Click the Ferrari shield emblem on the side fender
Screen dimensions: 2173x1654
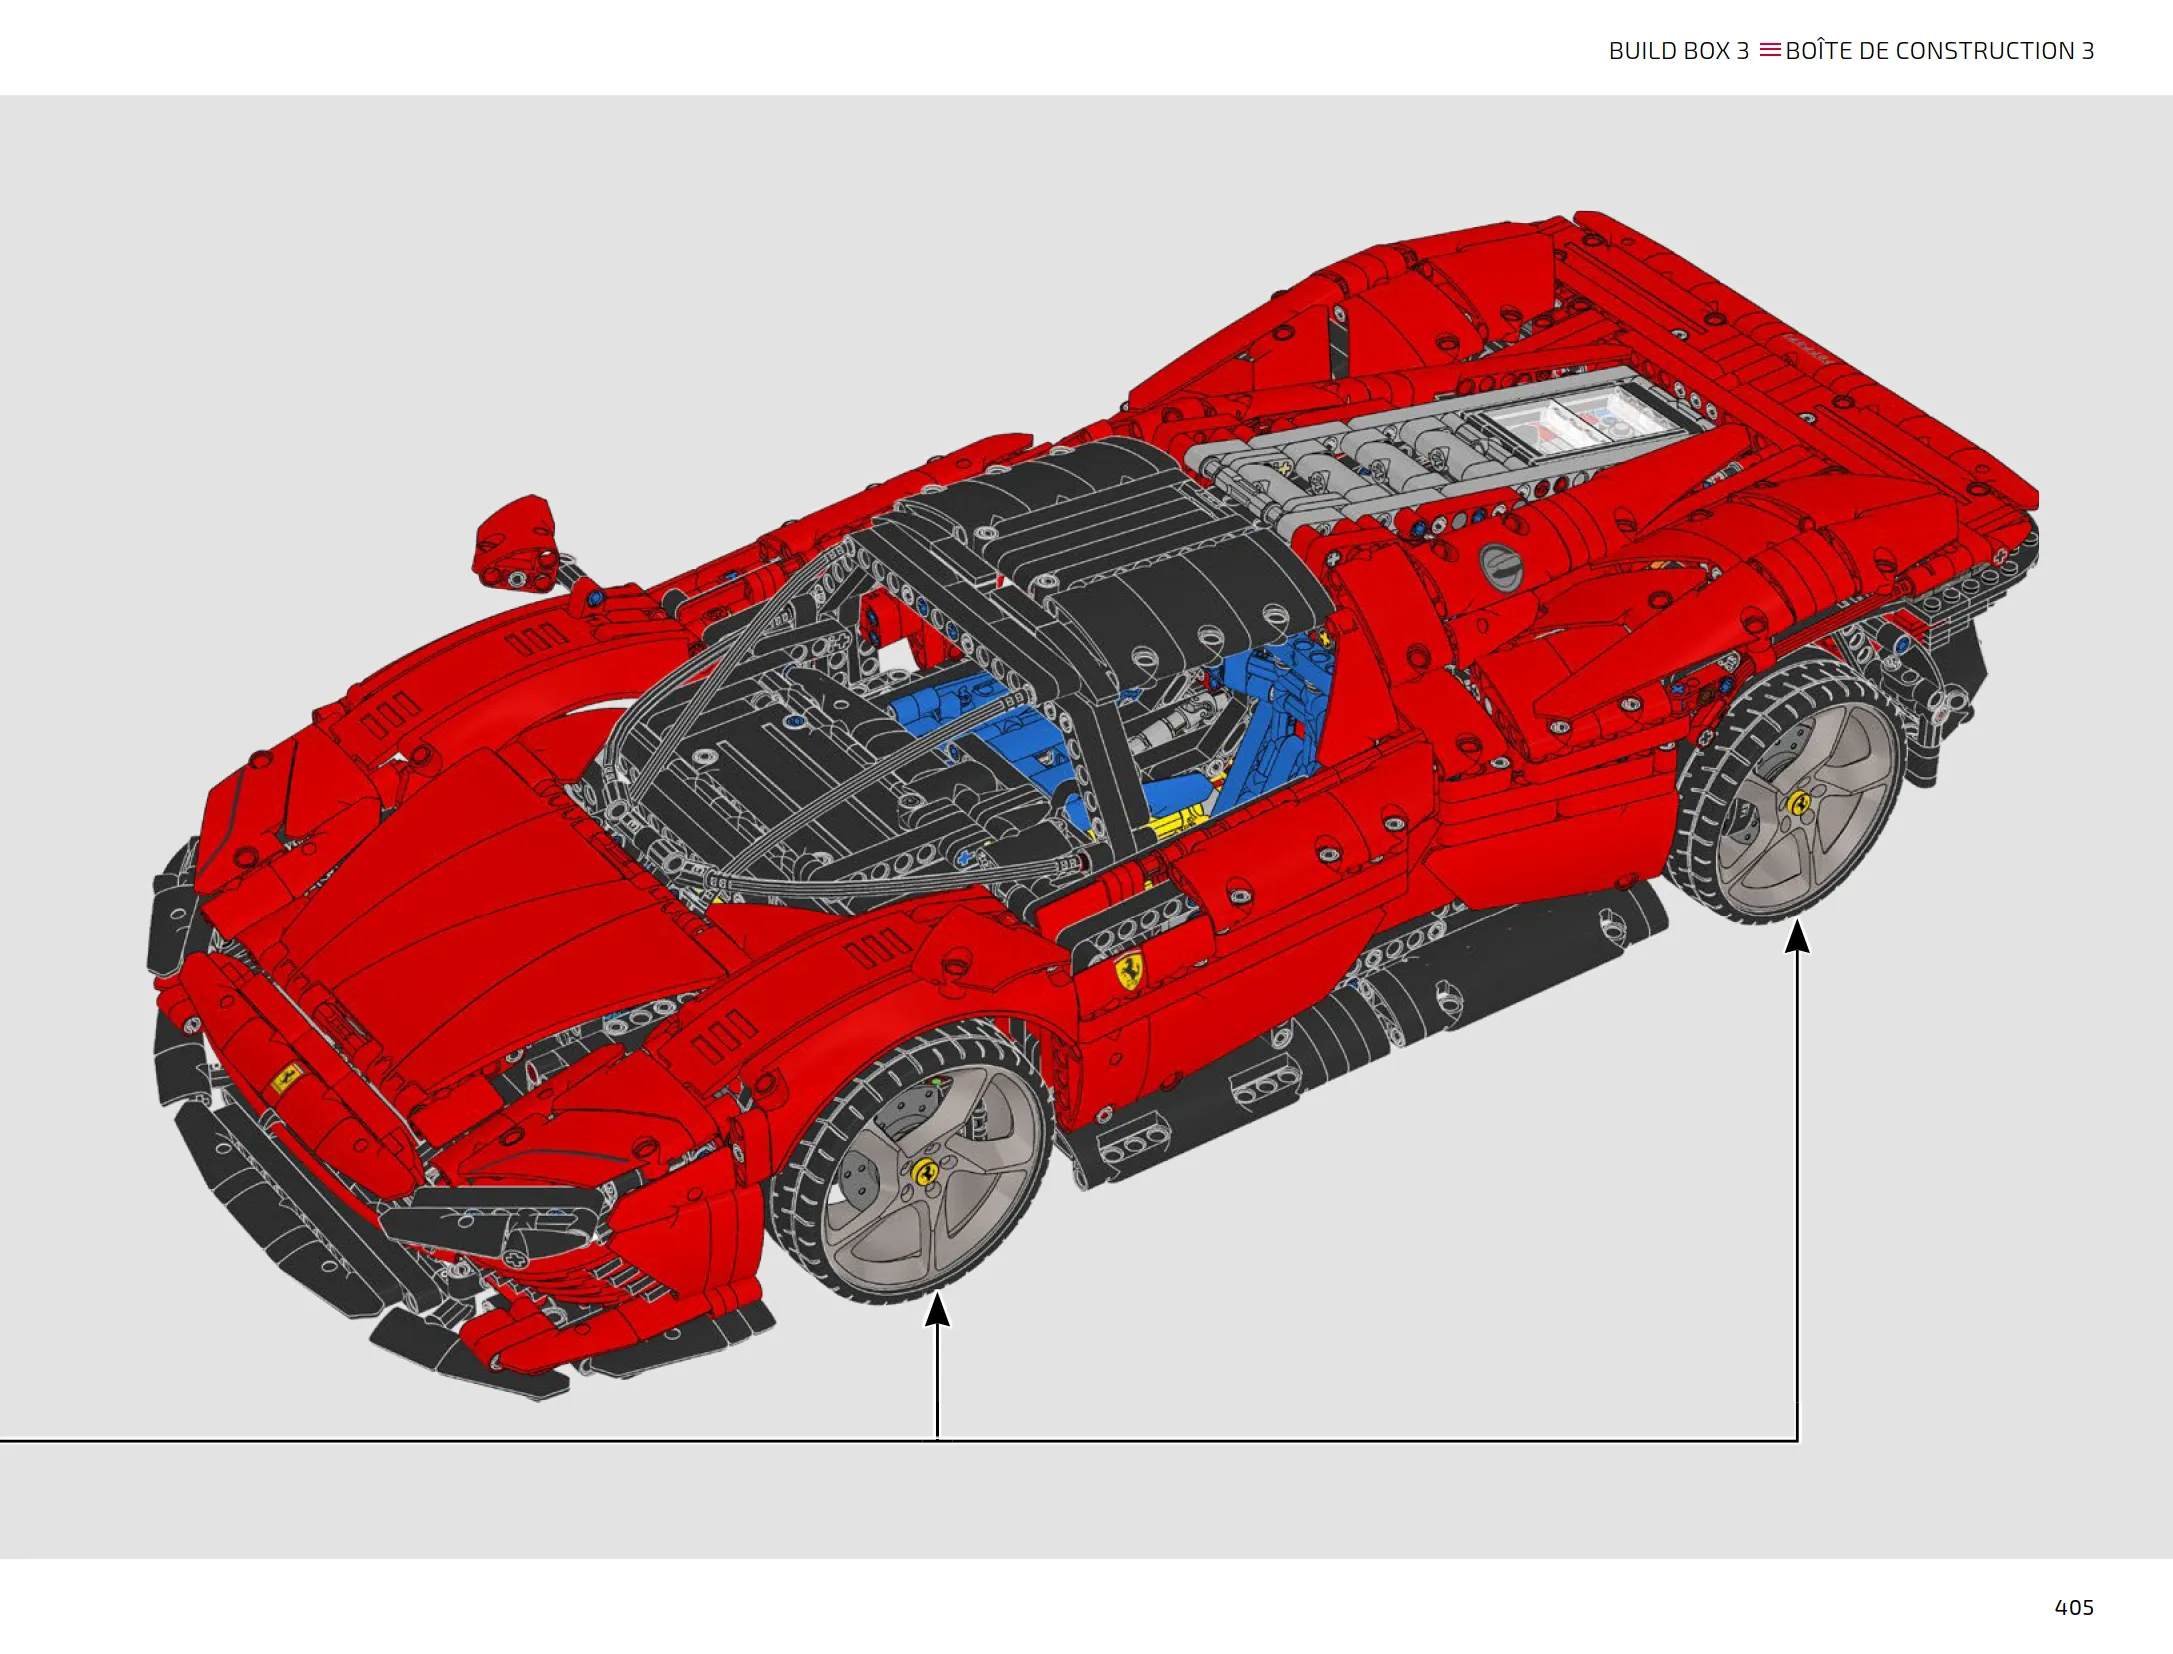1129,971
